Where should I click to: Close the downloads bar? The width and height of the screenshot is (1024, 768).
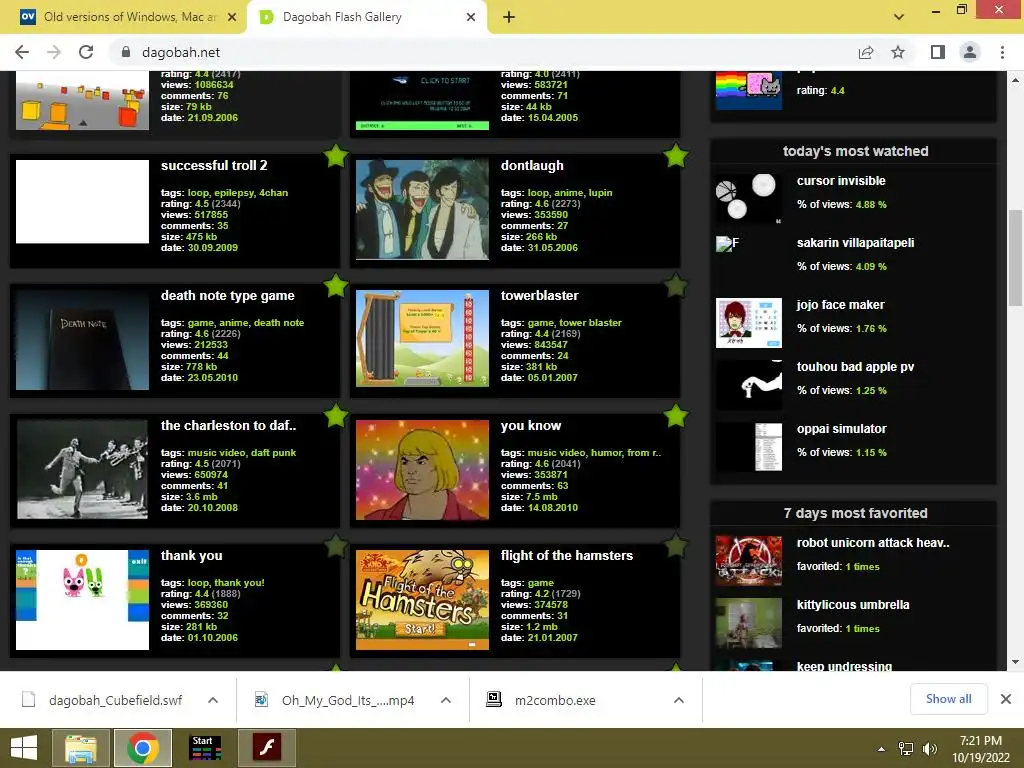tap(1006, 699)
